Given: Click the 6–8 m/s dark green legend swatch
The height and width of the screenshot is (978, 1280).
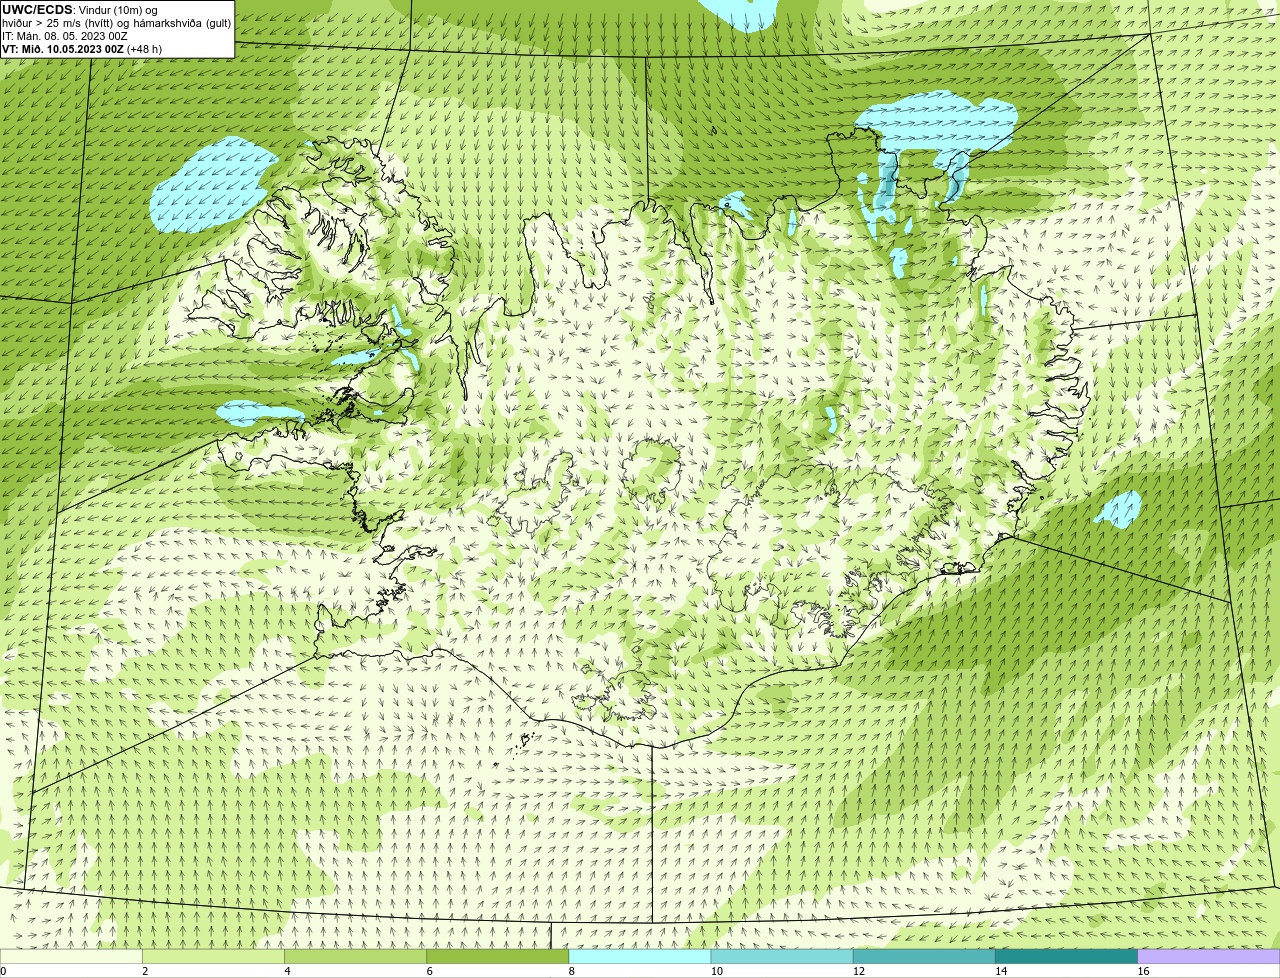Looking at the screenshot, I should pos(498,957).
